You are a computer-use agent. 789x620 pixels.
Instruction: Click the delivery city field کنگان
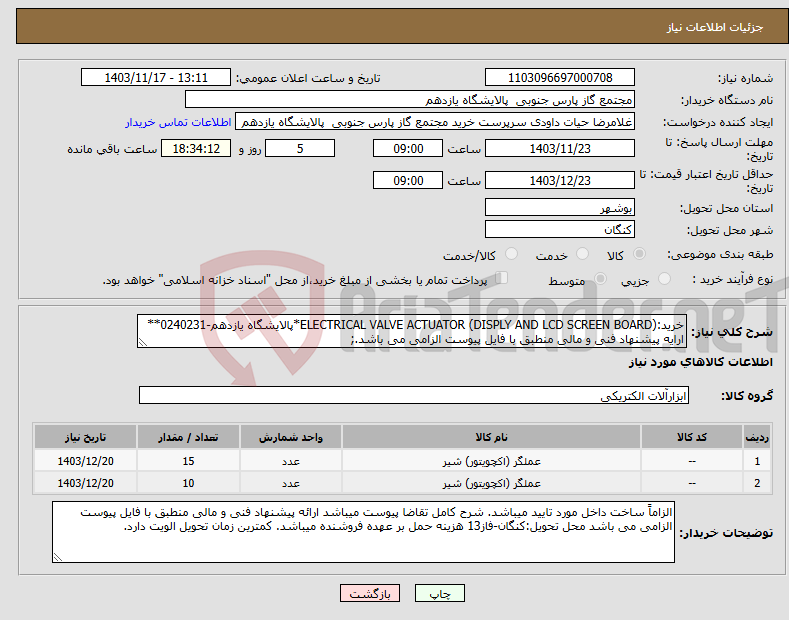pyautogui.click(x=560, y=229)
